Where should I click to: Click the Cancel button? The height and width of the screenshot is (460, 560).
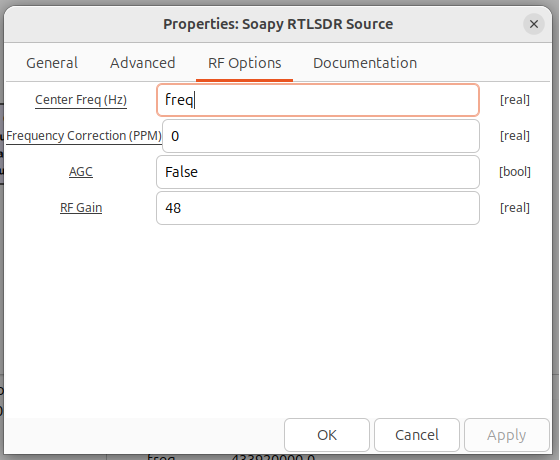coord(417,435)
